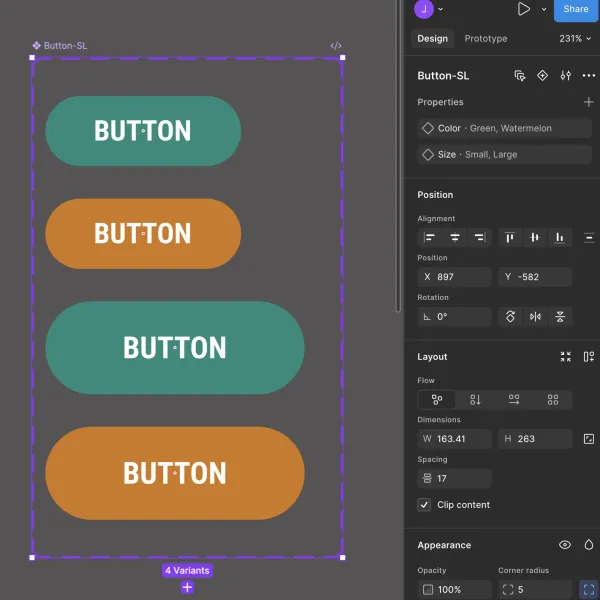Click the flip horizontal icon
This screenshot has width=600, height=600.
[x=535, y=316]
